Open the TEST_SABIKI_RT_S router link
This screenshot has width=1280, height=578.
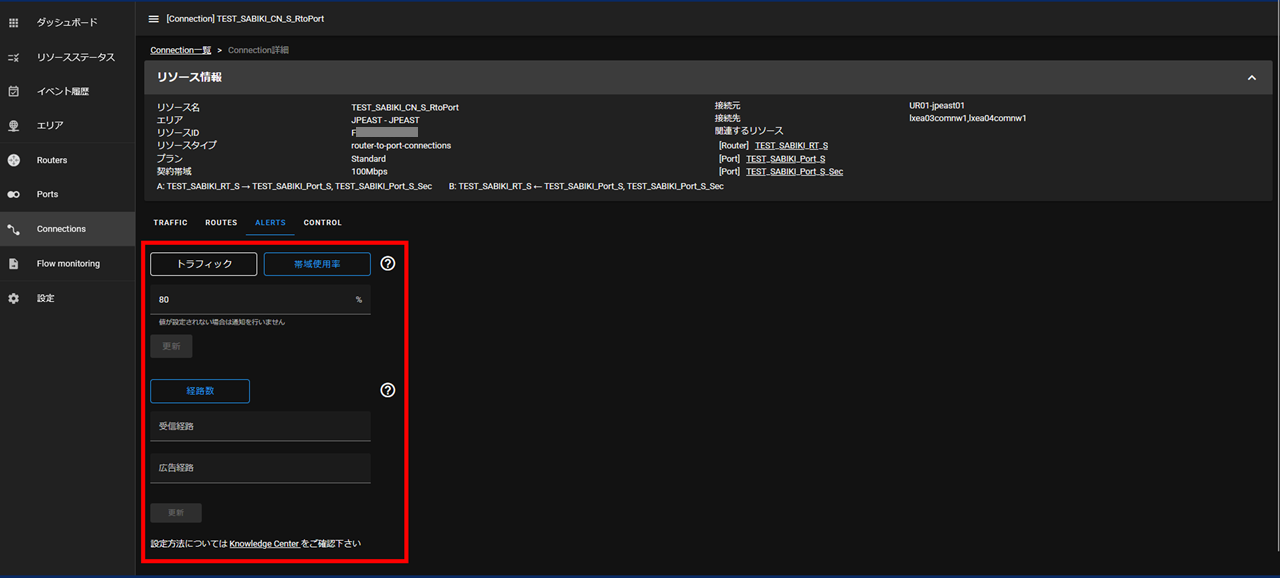[791, 146]
